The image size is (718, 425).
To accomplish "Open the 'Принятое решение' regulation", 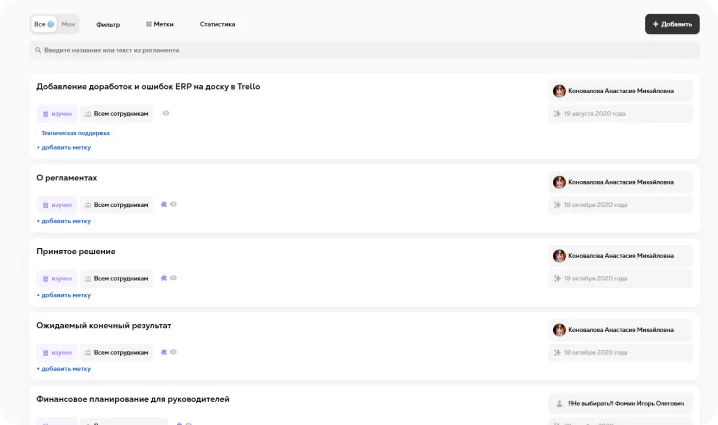I will [76, 251].
